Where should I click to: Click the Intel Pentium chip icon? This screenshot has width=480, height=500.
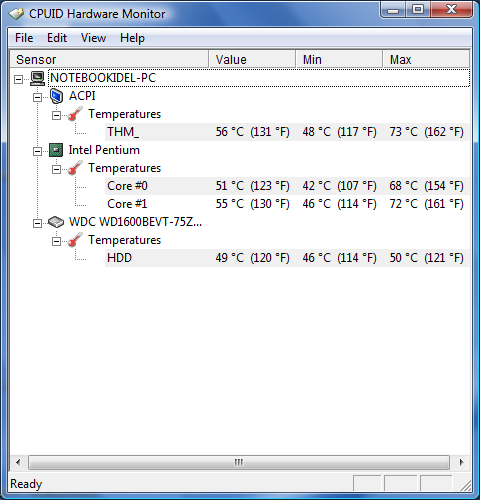(56, 150)
